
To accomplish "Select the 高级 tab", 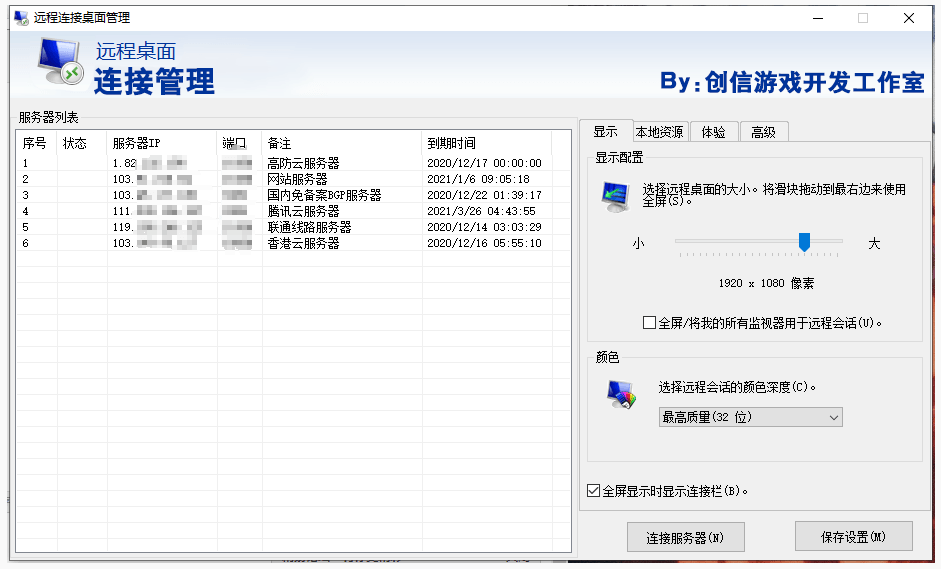I will point(763,132).
